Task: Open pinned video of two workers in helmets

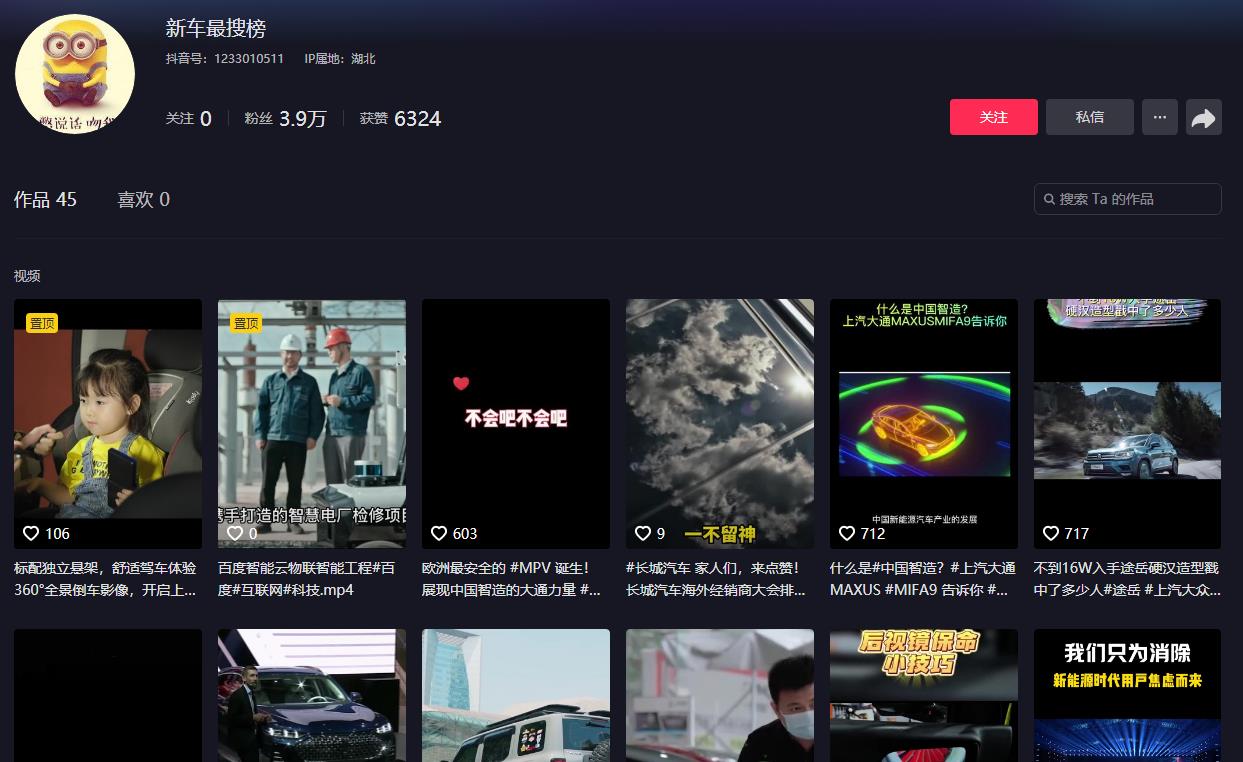Action: (312, 424)
